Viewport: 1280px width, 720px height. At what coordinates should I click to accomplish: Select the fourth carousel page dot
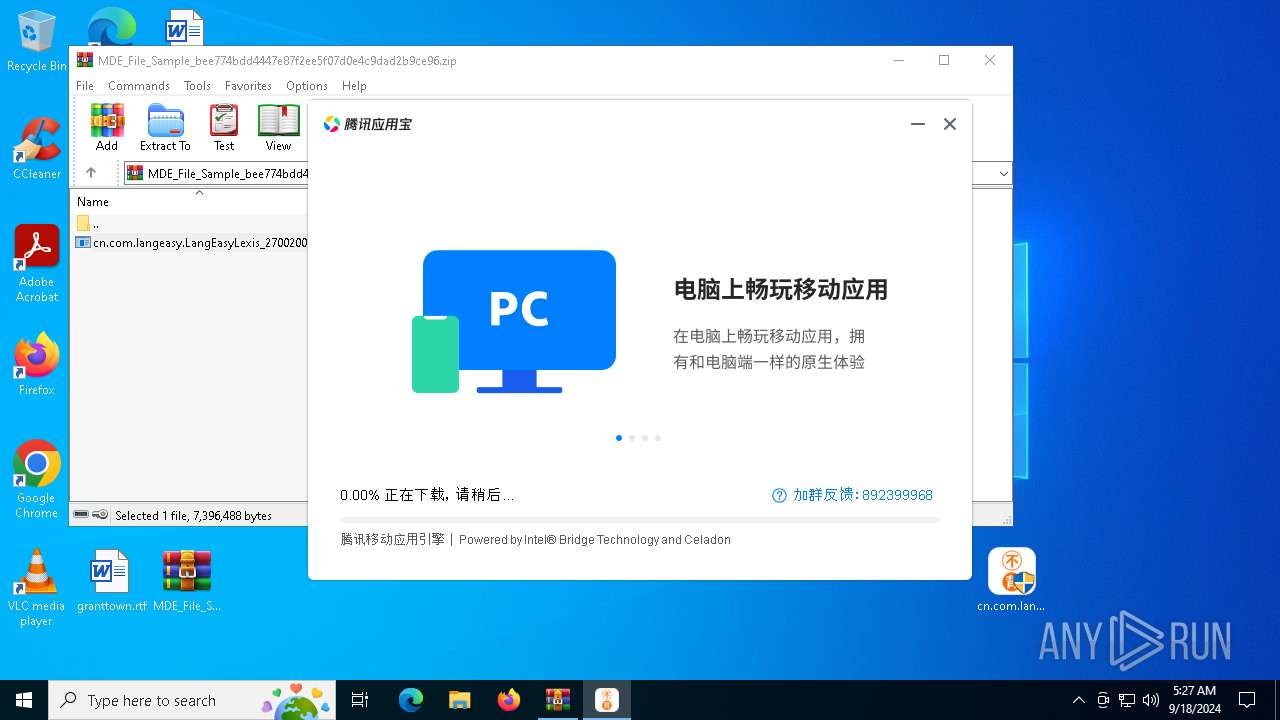(658, 438)
